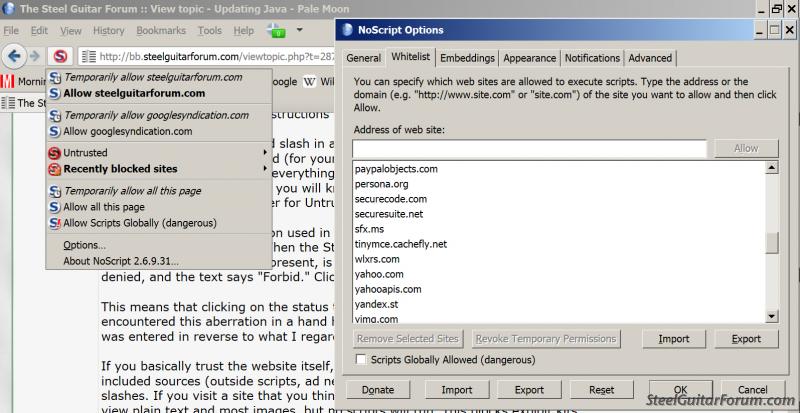This screenshot has height=413, width=800.
Task: Open the Notifications tab
Action: [592, 58]
